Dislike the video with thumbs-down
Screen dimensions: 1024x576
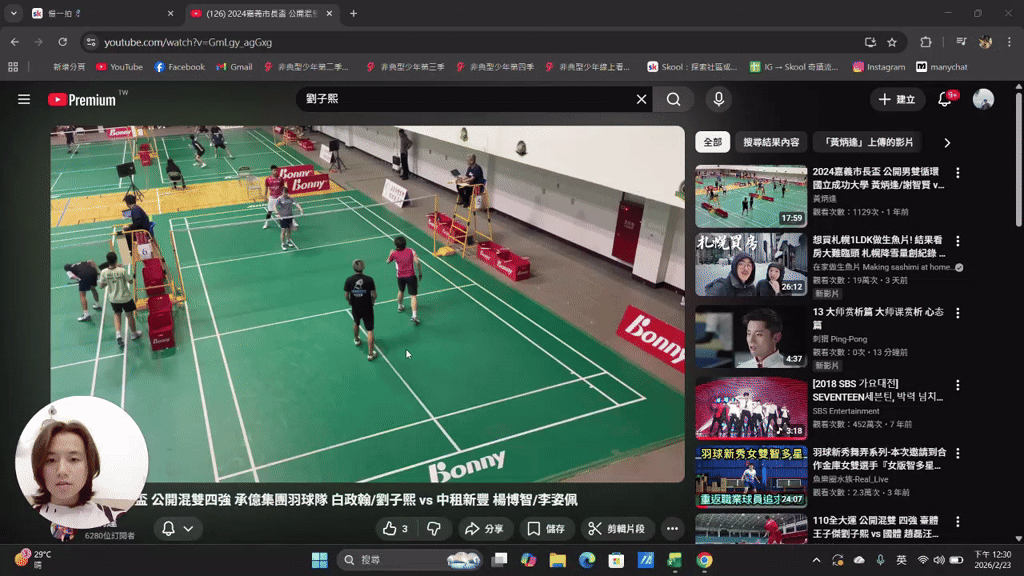pyautogui.click(x=434, y=528)
